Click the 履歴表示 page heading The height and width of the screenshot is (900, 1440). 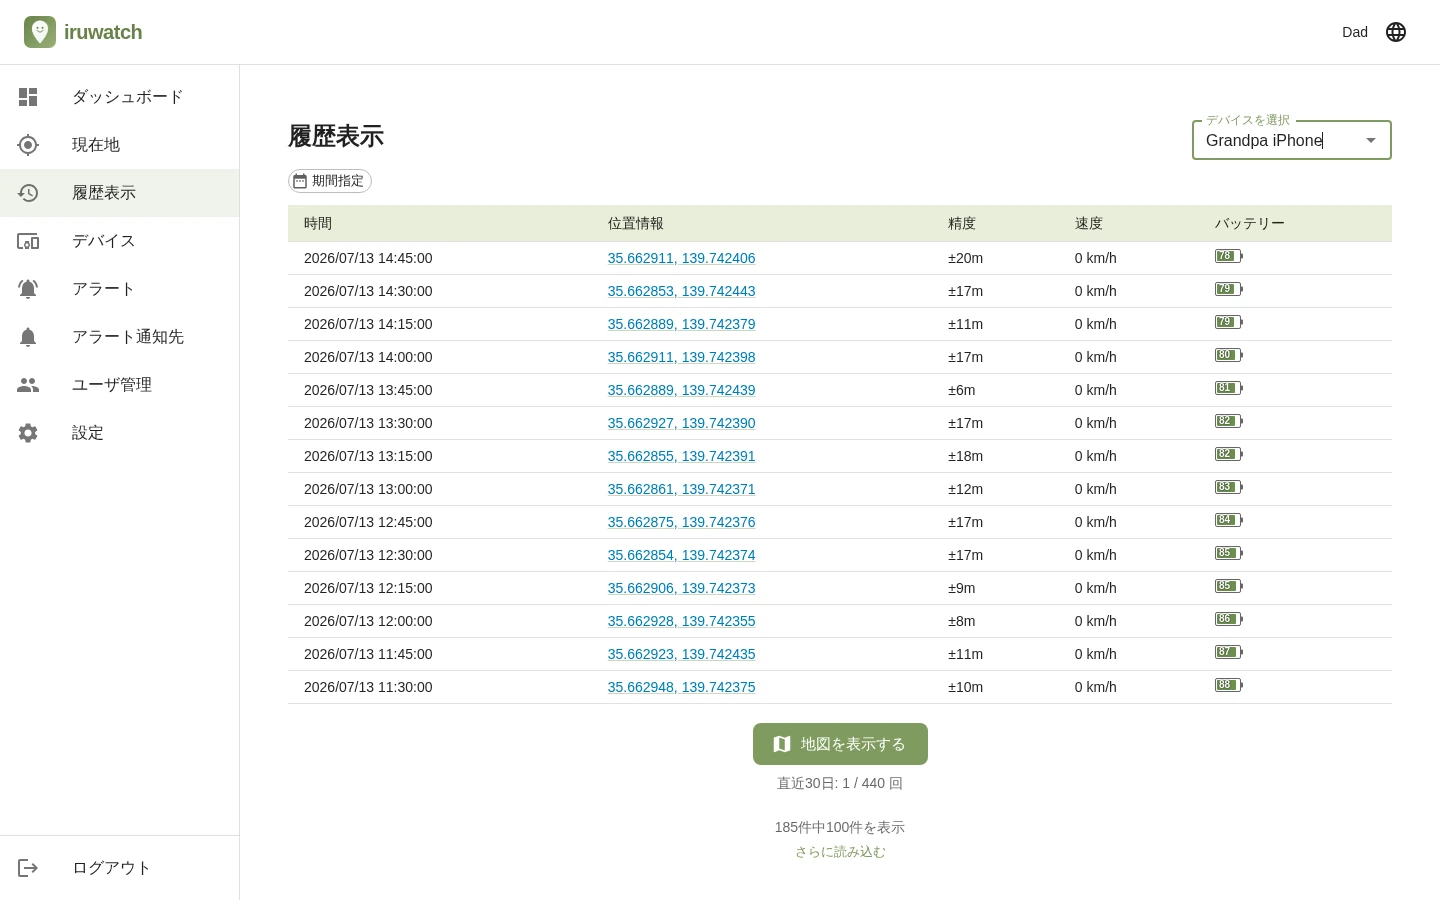(336, 136)
